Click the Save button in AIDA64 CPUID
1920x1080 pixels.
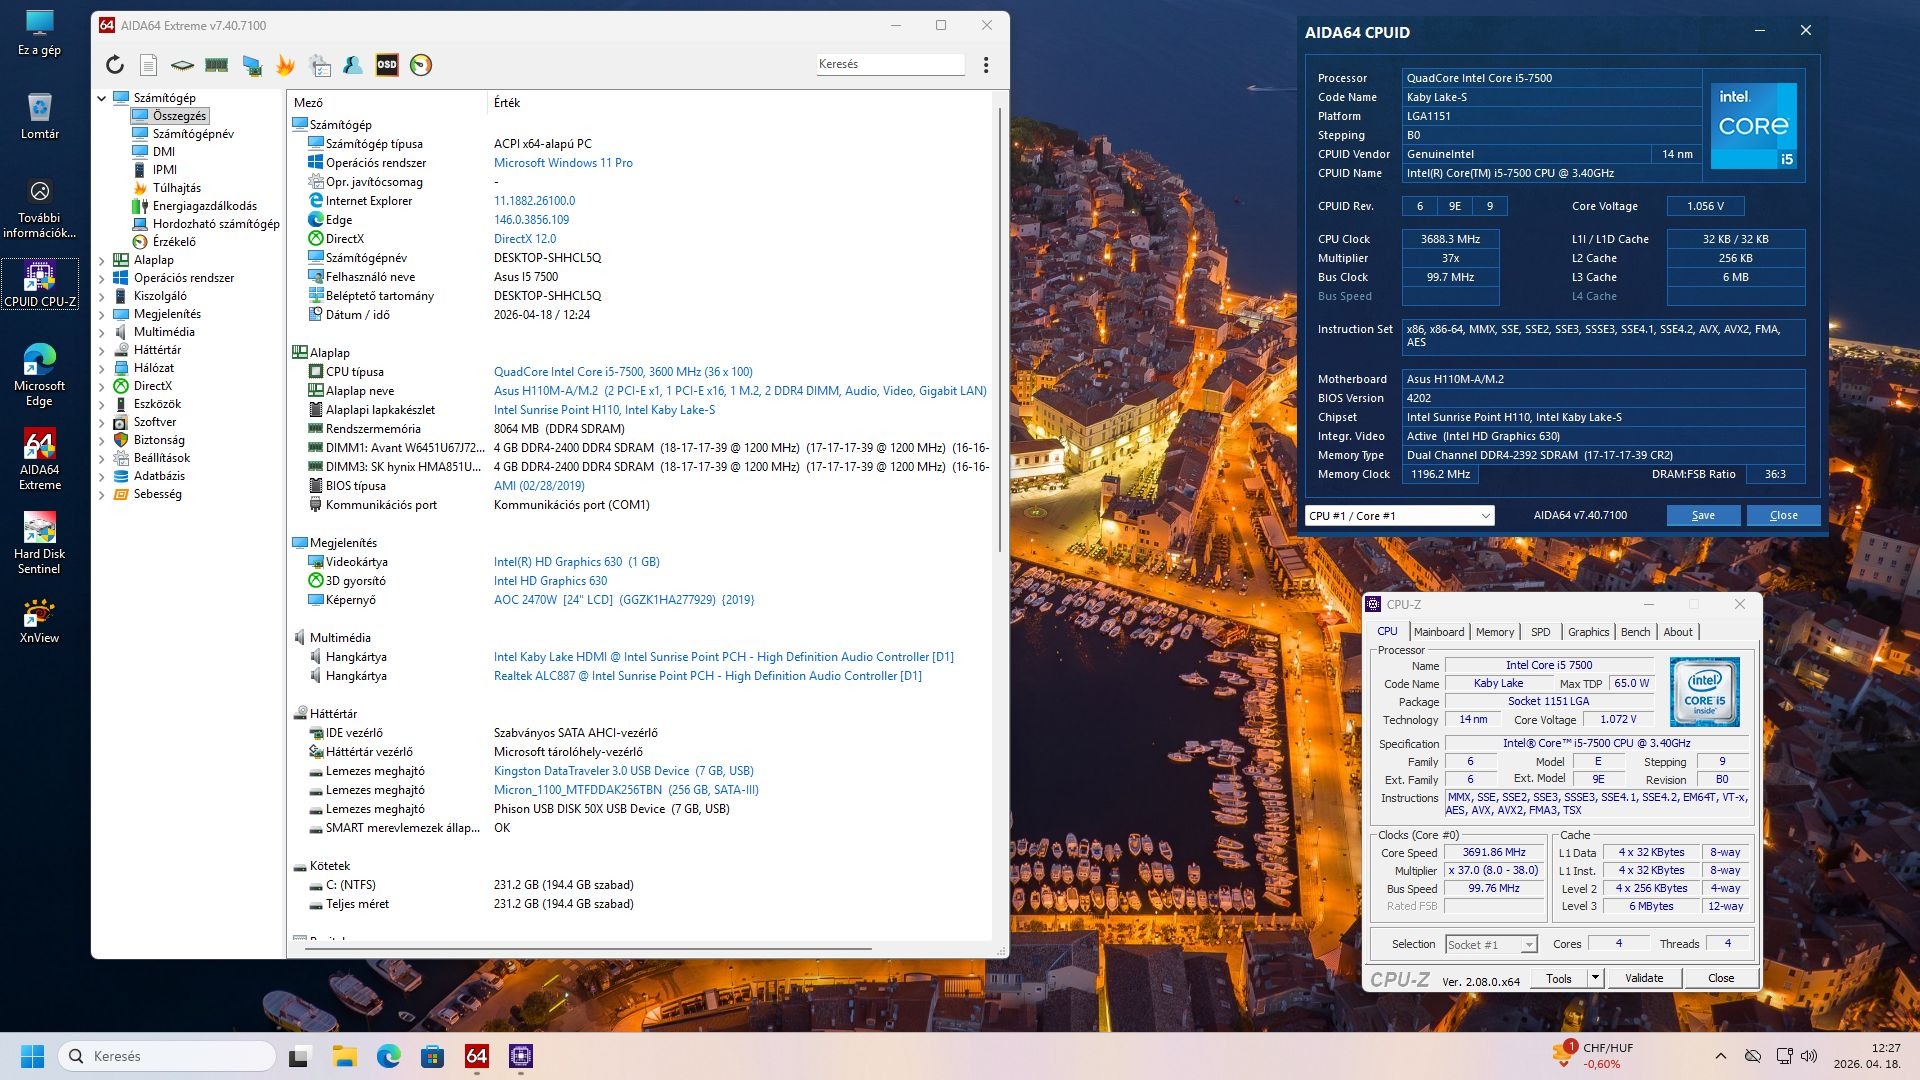(1703, 516)
